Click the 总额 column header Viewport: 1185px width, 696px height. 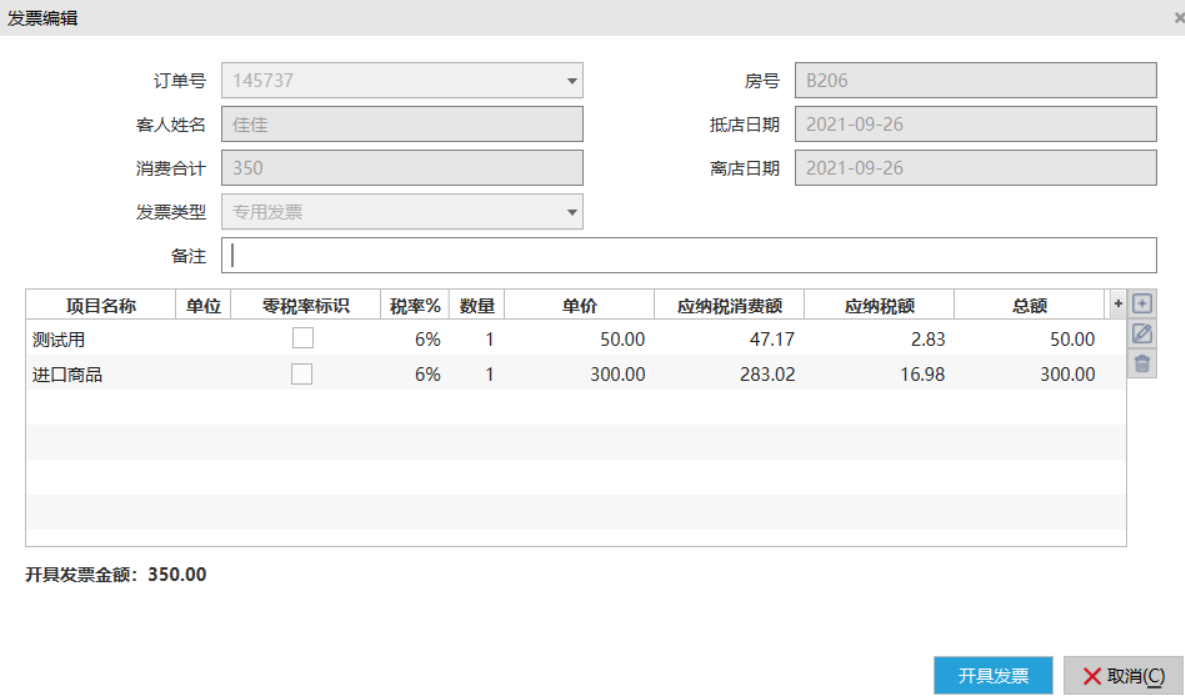click(1029, 306)
